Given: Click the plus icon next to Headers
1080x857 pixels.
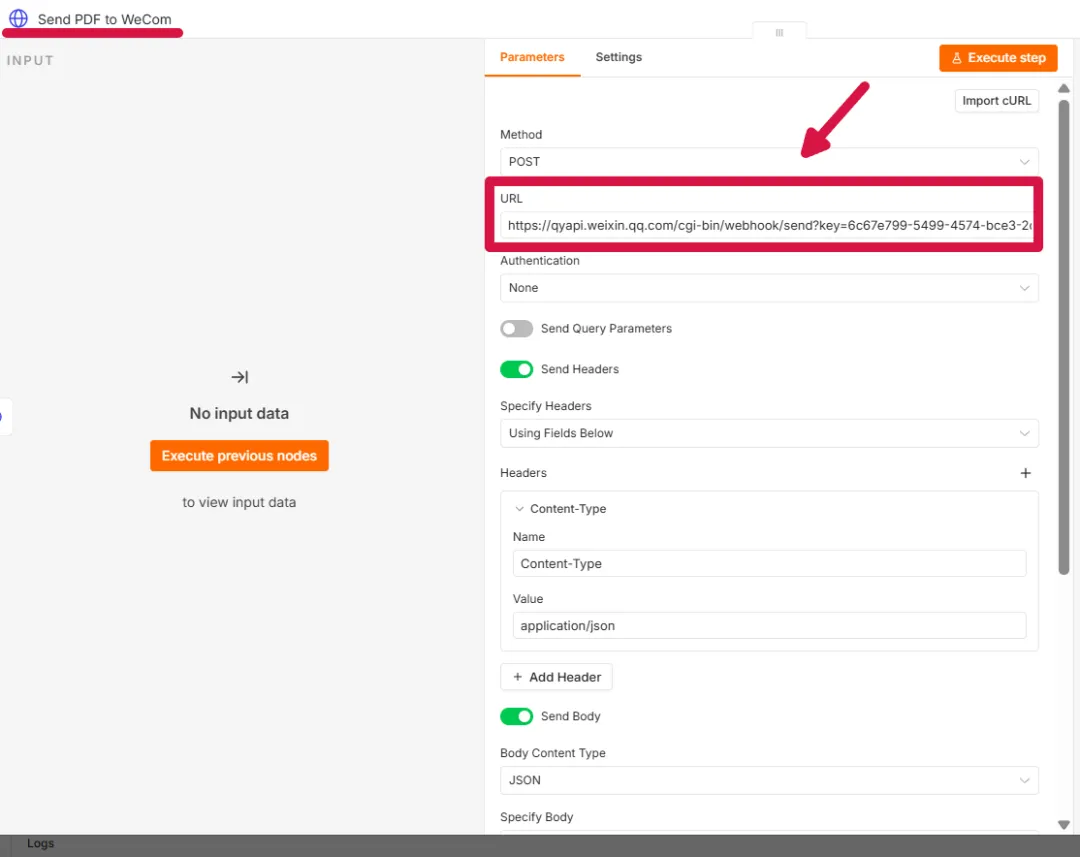Looking at the screenshot, I should coord(1025,473).
